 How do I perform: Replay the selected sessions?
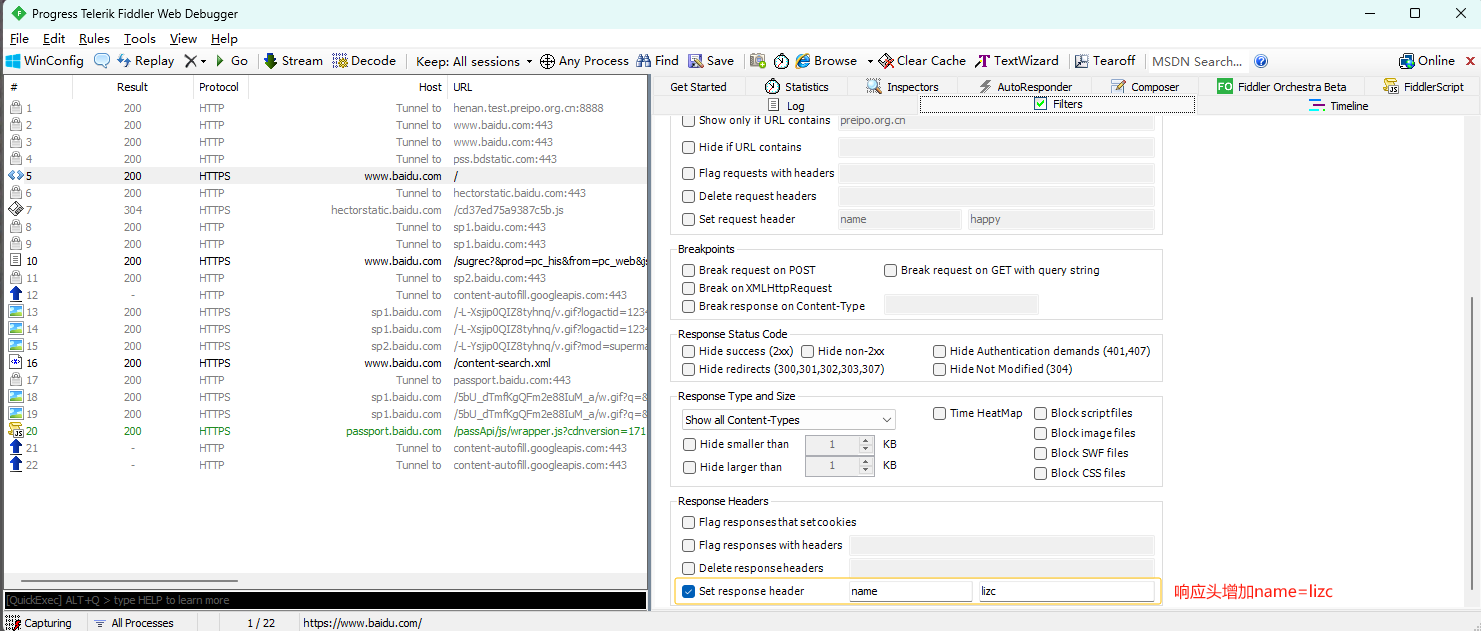point(146,61)
